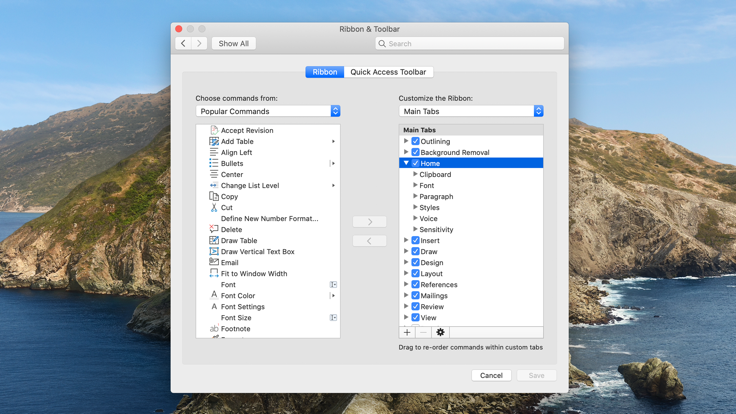The height and width of the screenshot is (414, 736).
Task: Click the Change List Level icon
Action: click(x=214, y=185)
